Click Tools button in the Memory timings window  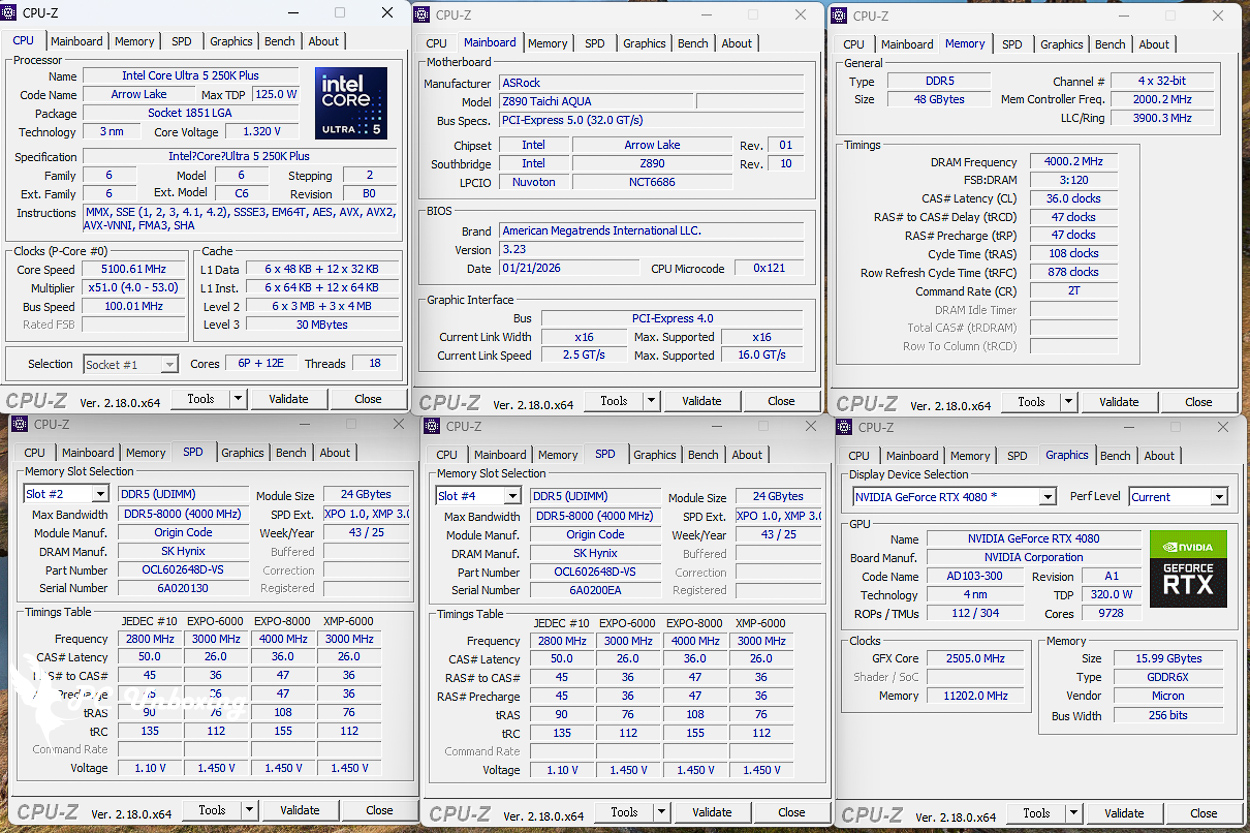pyautogui.click(x=1031, y=402)
